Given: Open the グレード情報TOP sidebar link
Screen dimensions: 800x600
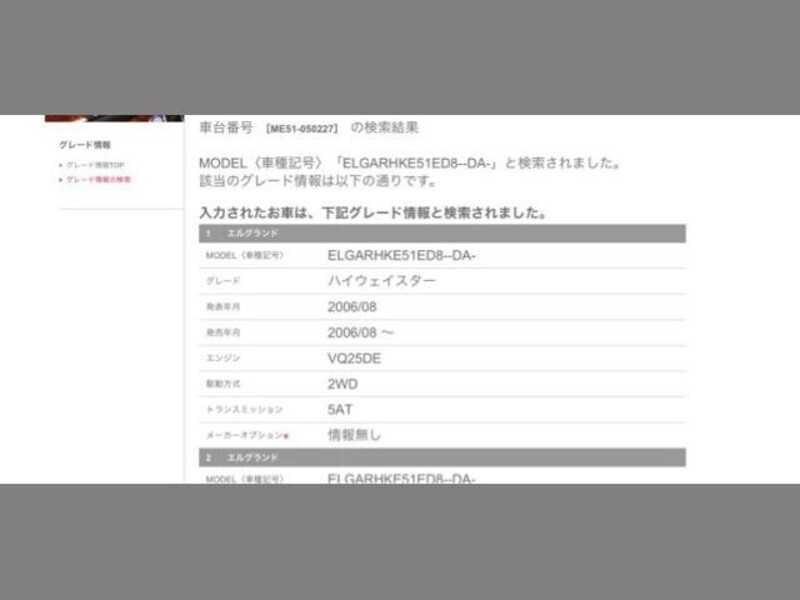Looking at the screenshot, I should pos(95,165).
